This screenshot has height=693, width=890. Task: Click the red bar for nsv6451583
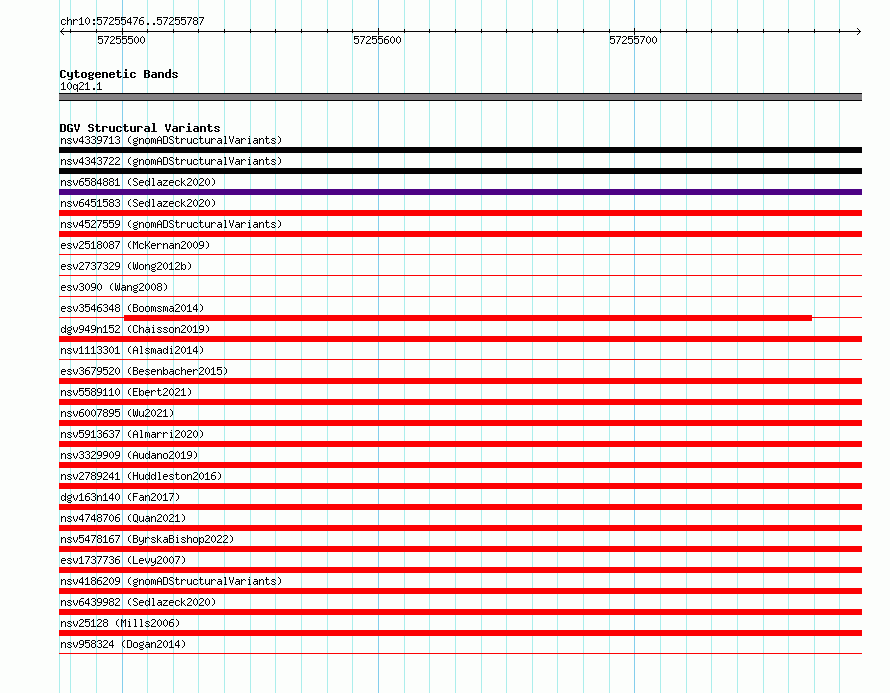460,213
